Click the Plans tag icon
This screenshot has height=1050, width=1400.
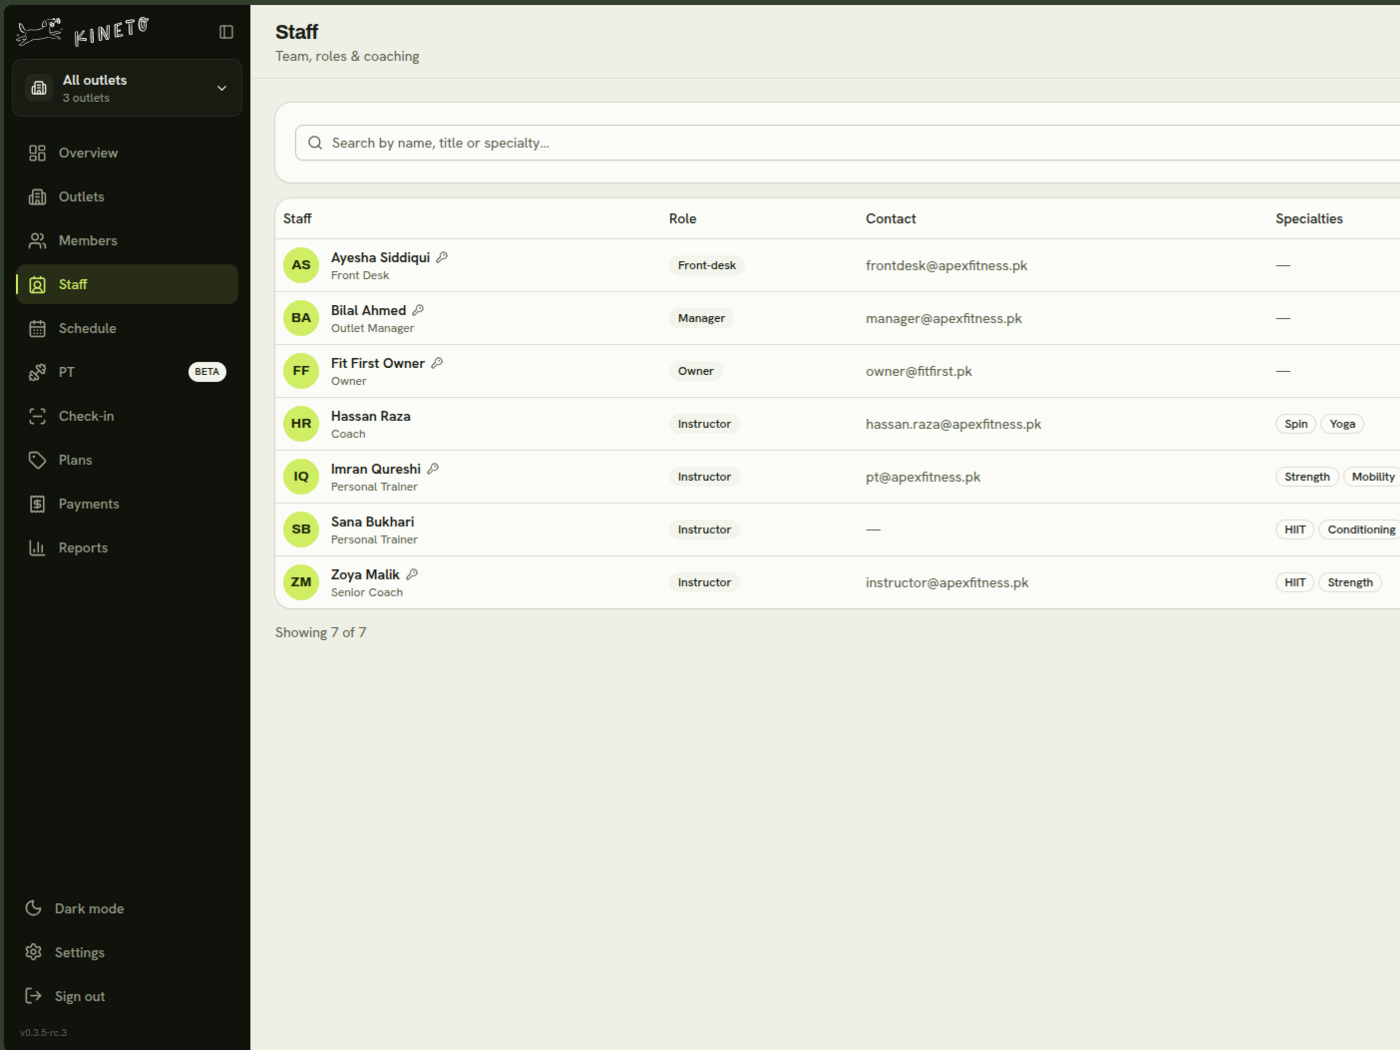click(37, 460)
